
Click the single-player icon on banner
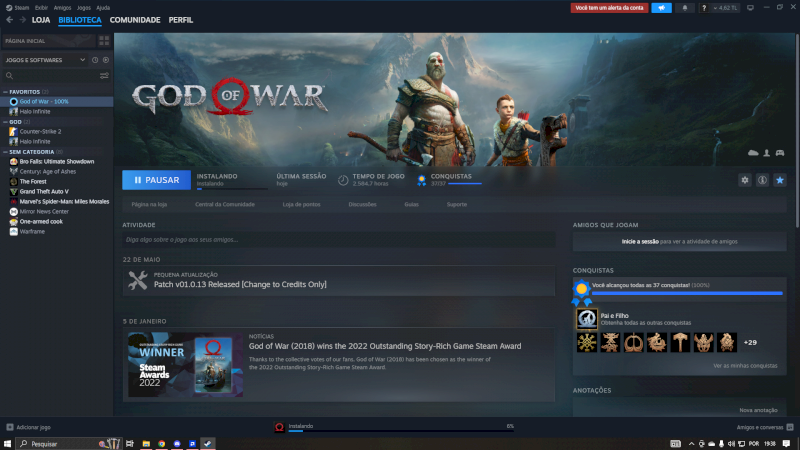click(x=766, y=153)
